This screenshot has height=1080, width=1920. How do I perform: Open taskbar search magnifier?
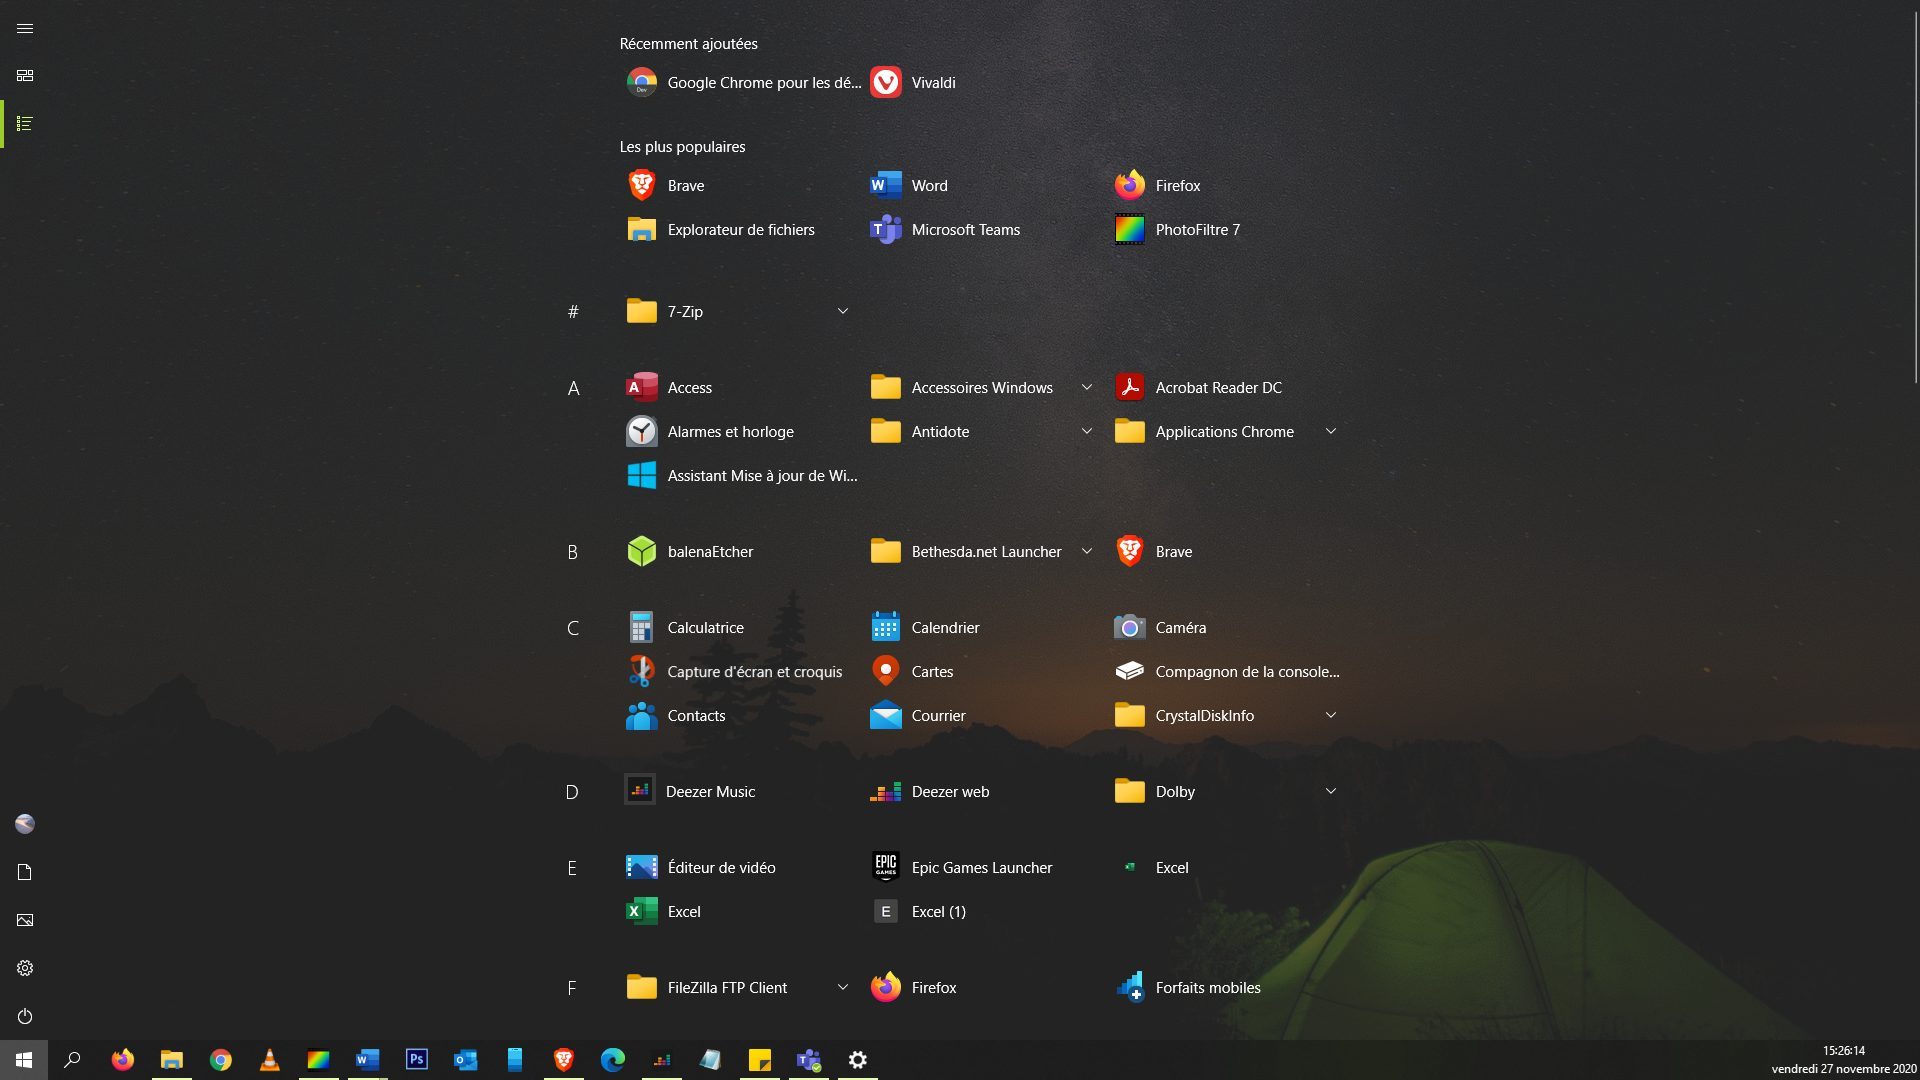(x=72, y=1060)
